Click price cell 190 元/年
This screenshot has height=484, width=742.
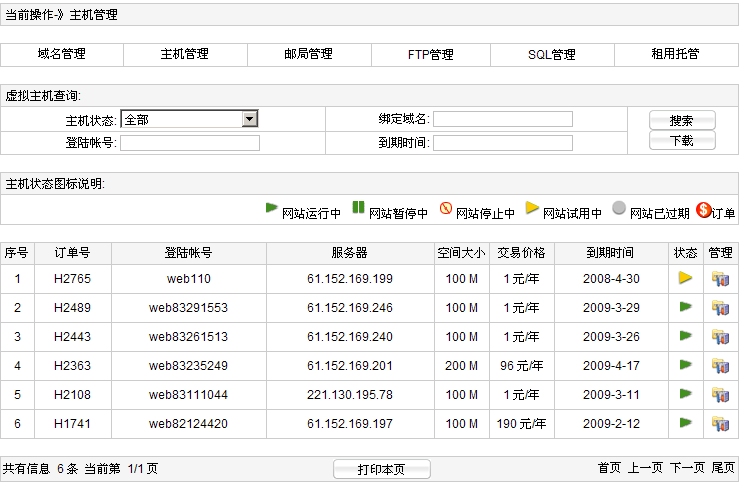[x=521, y=423]
